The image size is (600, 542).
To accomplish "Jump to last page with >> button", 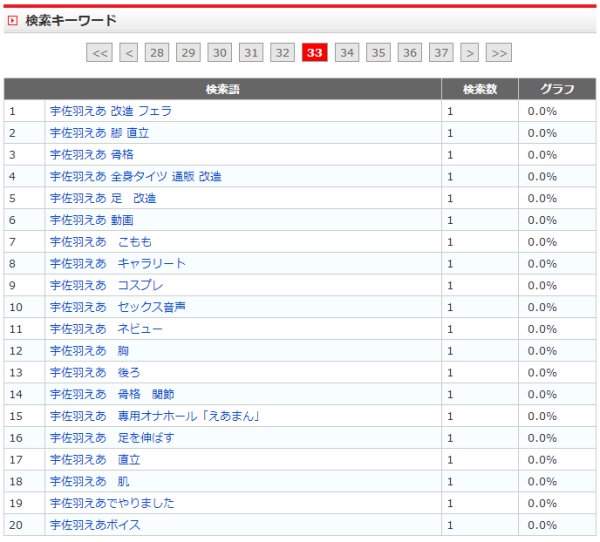I will pos(499,53).
